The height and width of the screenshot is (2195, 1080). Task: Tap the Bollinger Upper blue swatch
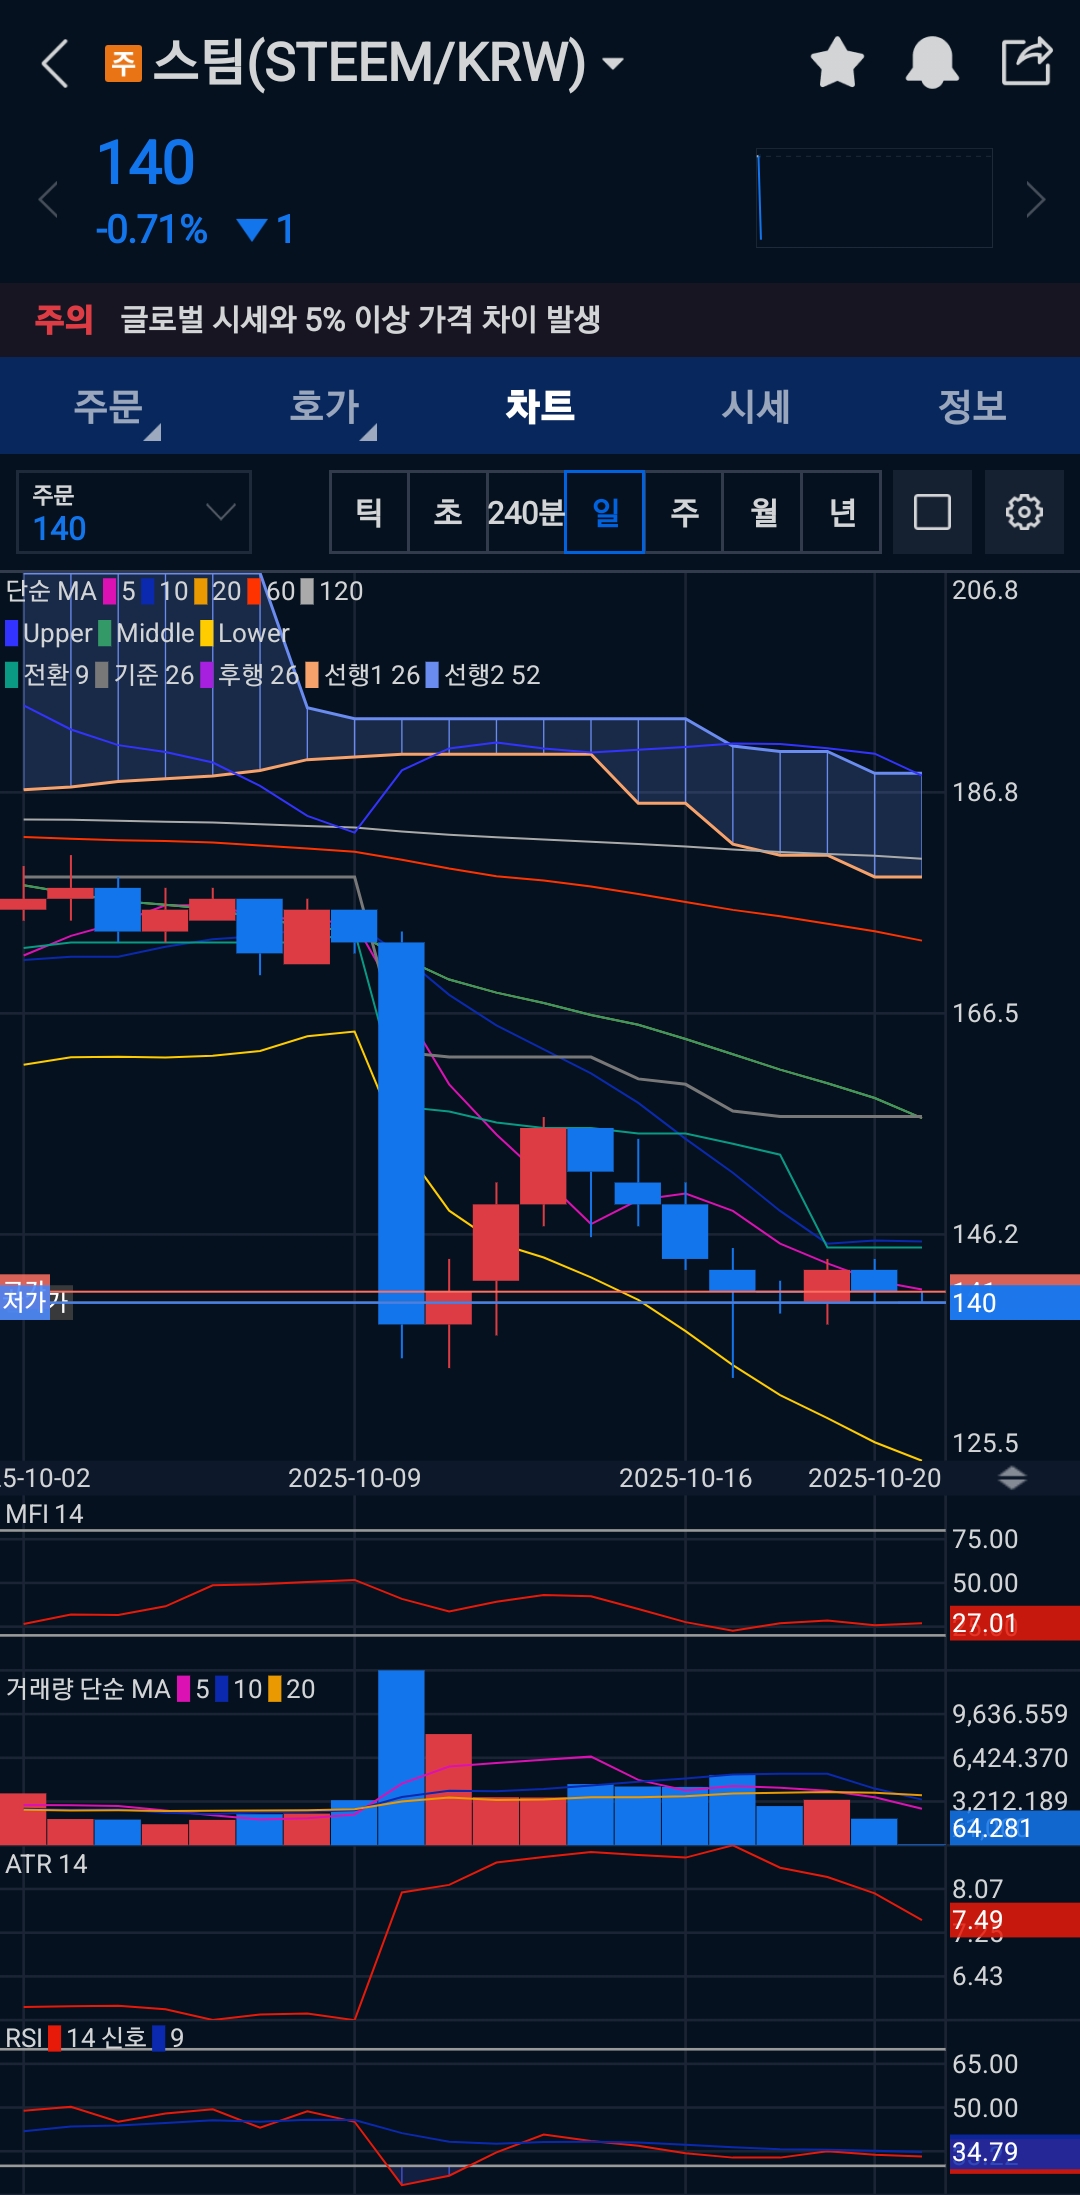(12, 633)
